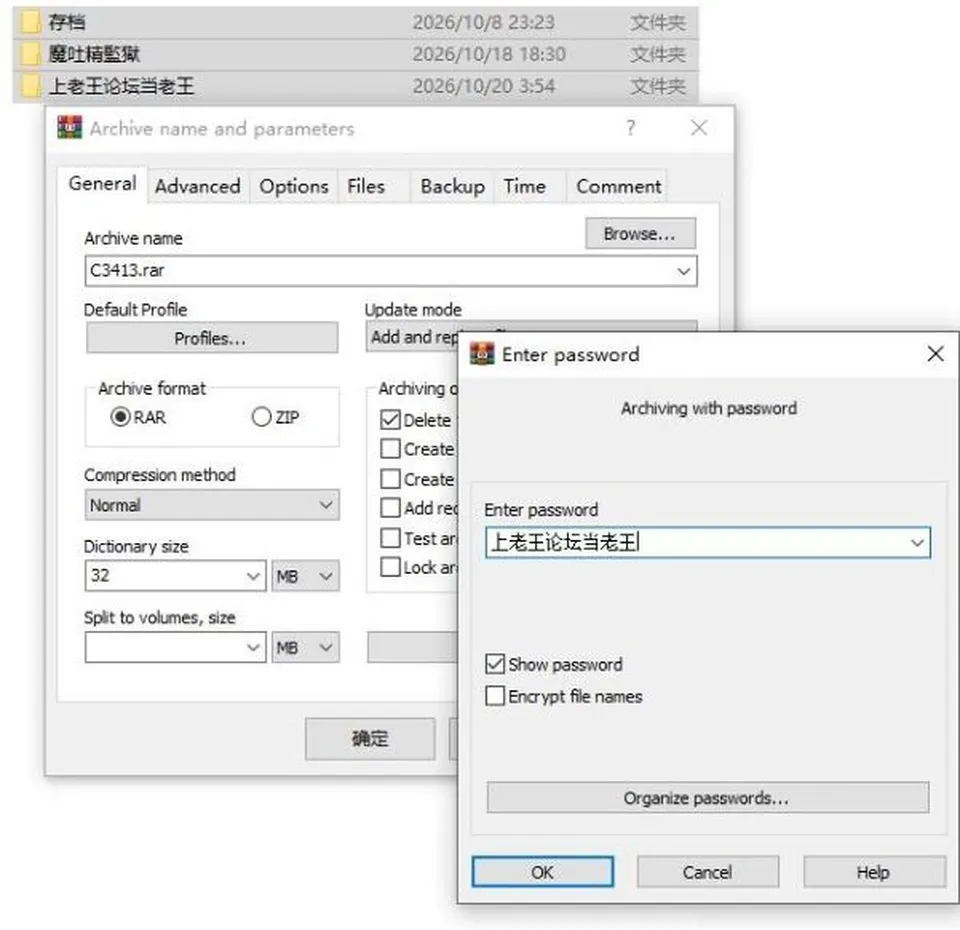This screenshot has height=930, width=960.
Task: Open the Dictionary size value dropdown
Action: [253, 576]
